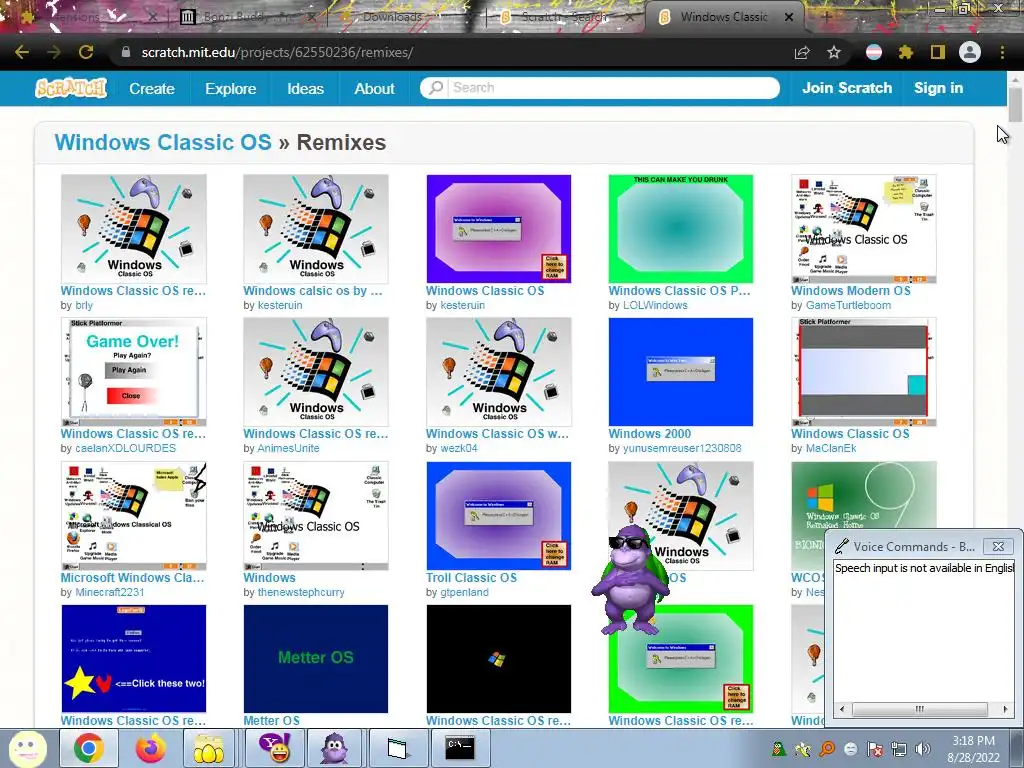
Task: Bookmark this page with the star icon
Action: coord(833,52)
